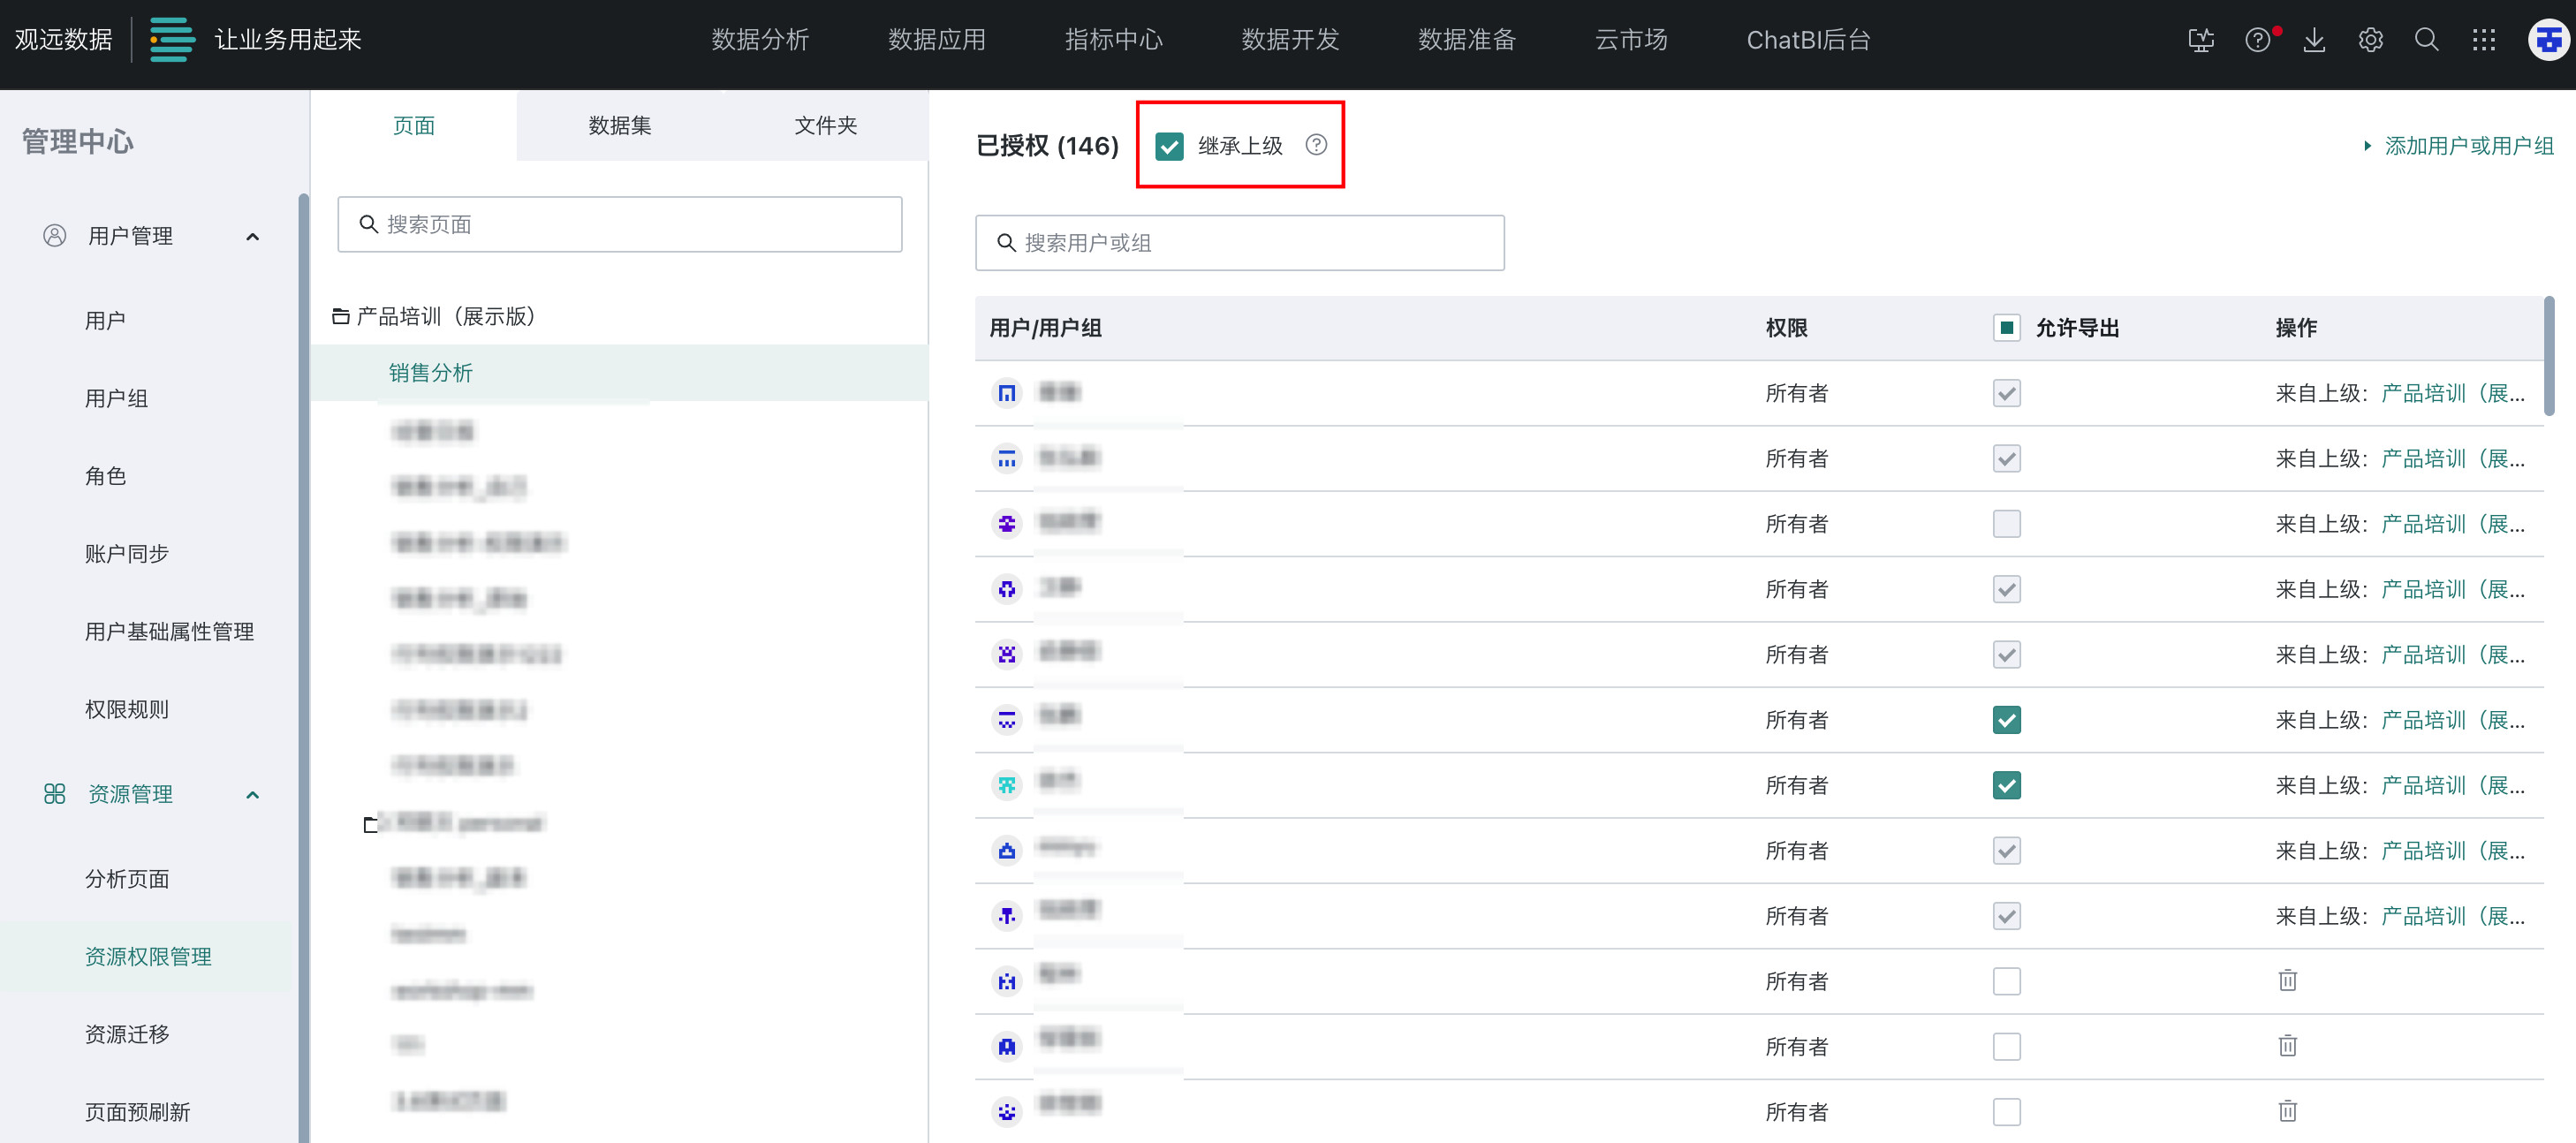The width and height of the screenshot is (2576, 1143).
Task: Open the apps grid icon
Action: tap(2484, 40)
